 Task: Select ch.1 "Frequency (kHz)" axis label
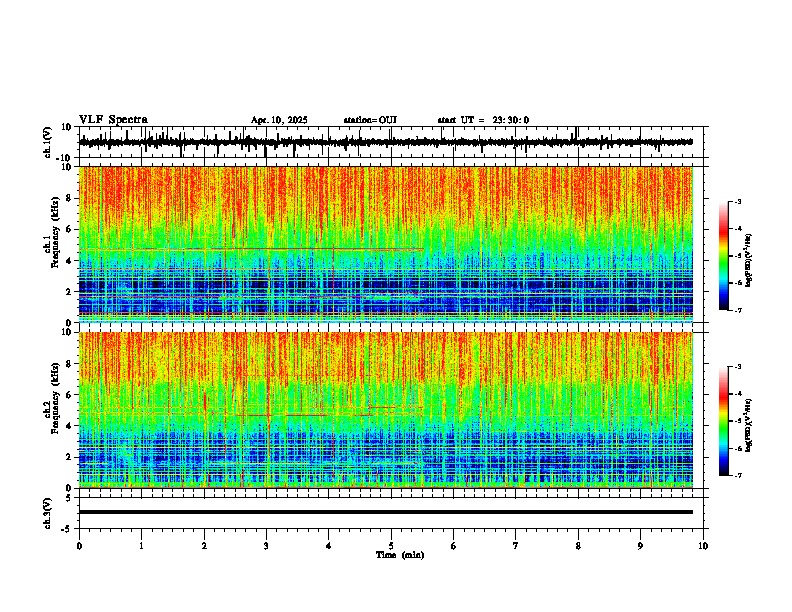pyautogui.click(x=55, y=232)
